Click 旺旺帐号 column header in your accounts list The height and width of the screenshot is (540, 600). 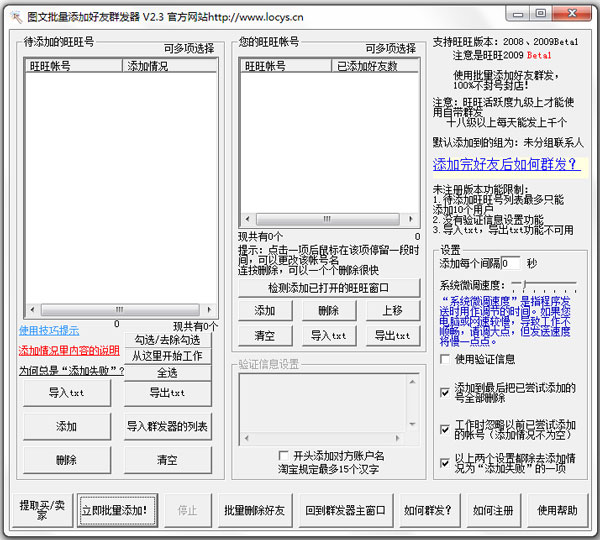[x=286, y=66]
